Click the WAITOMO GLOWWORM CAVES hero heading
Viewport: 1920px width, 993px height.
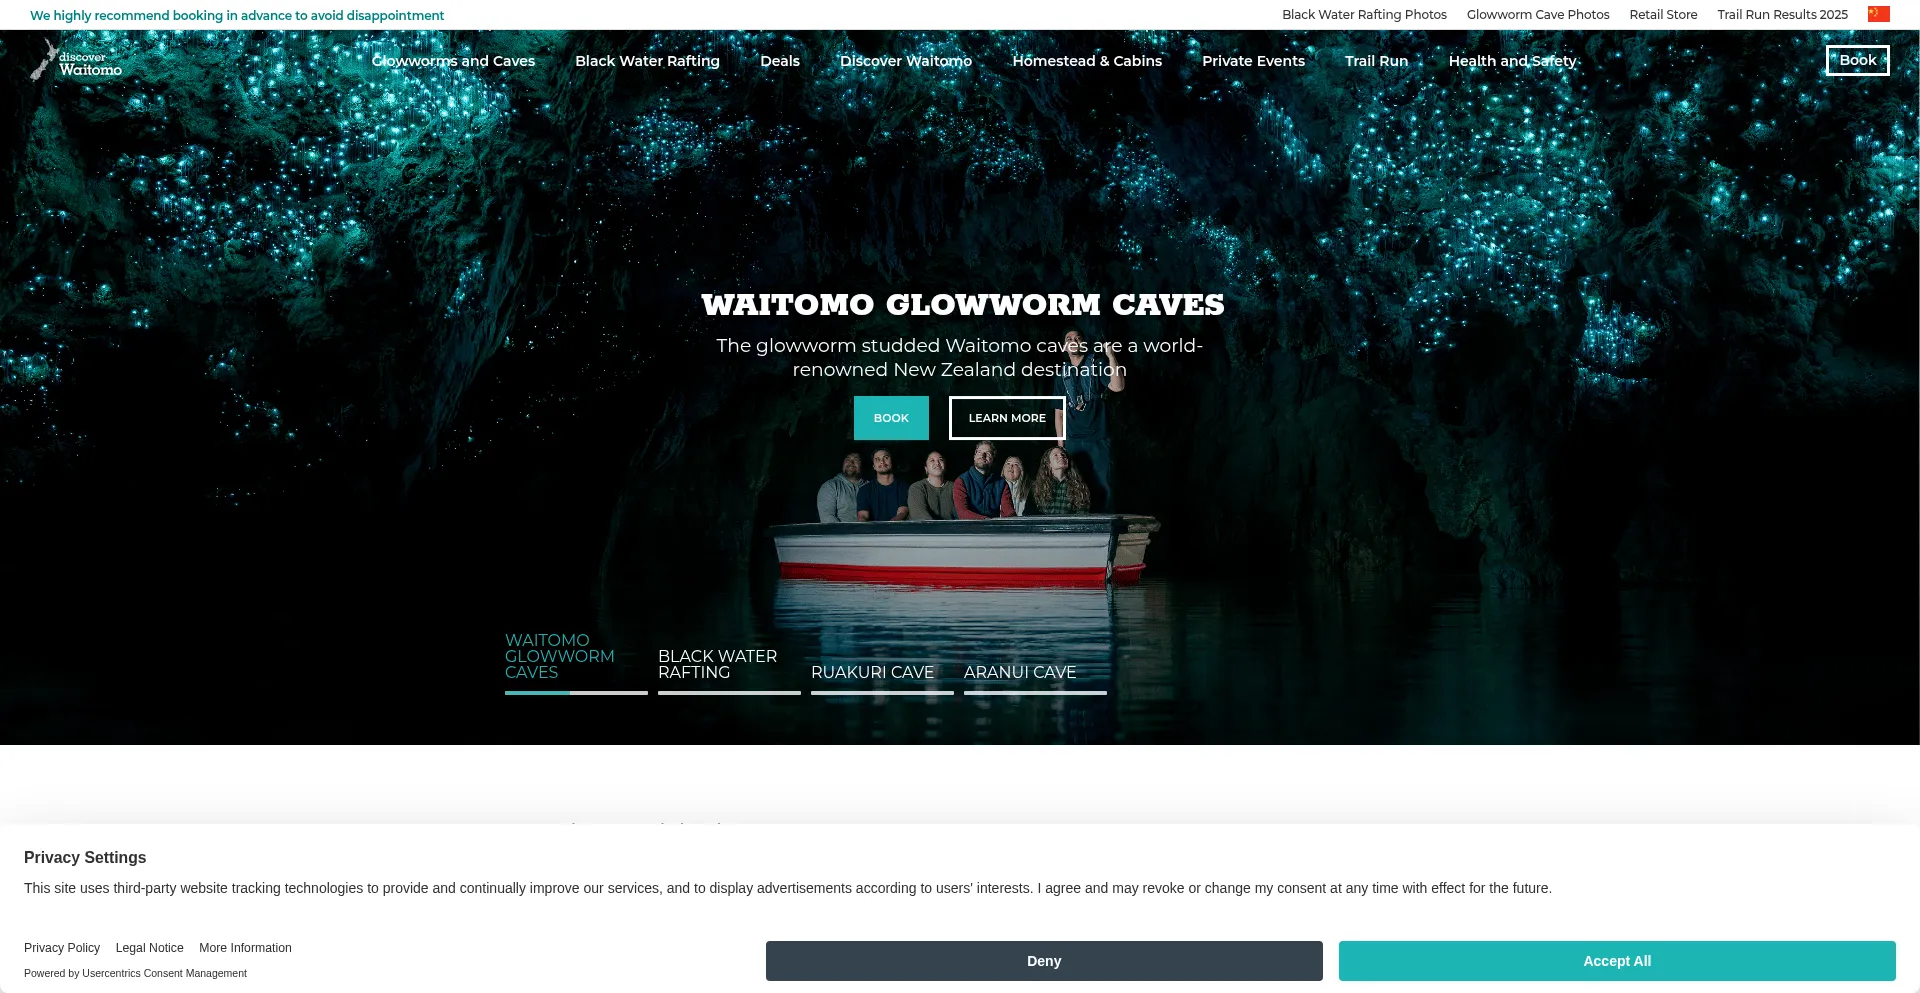coord(962,305)
